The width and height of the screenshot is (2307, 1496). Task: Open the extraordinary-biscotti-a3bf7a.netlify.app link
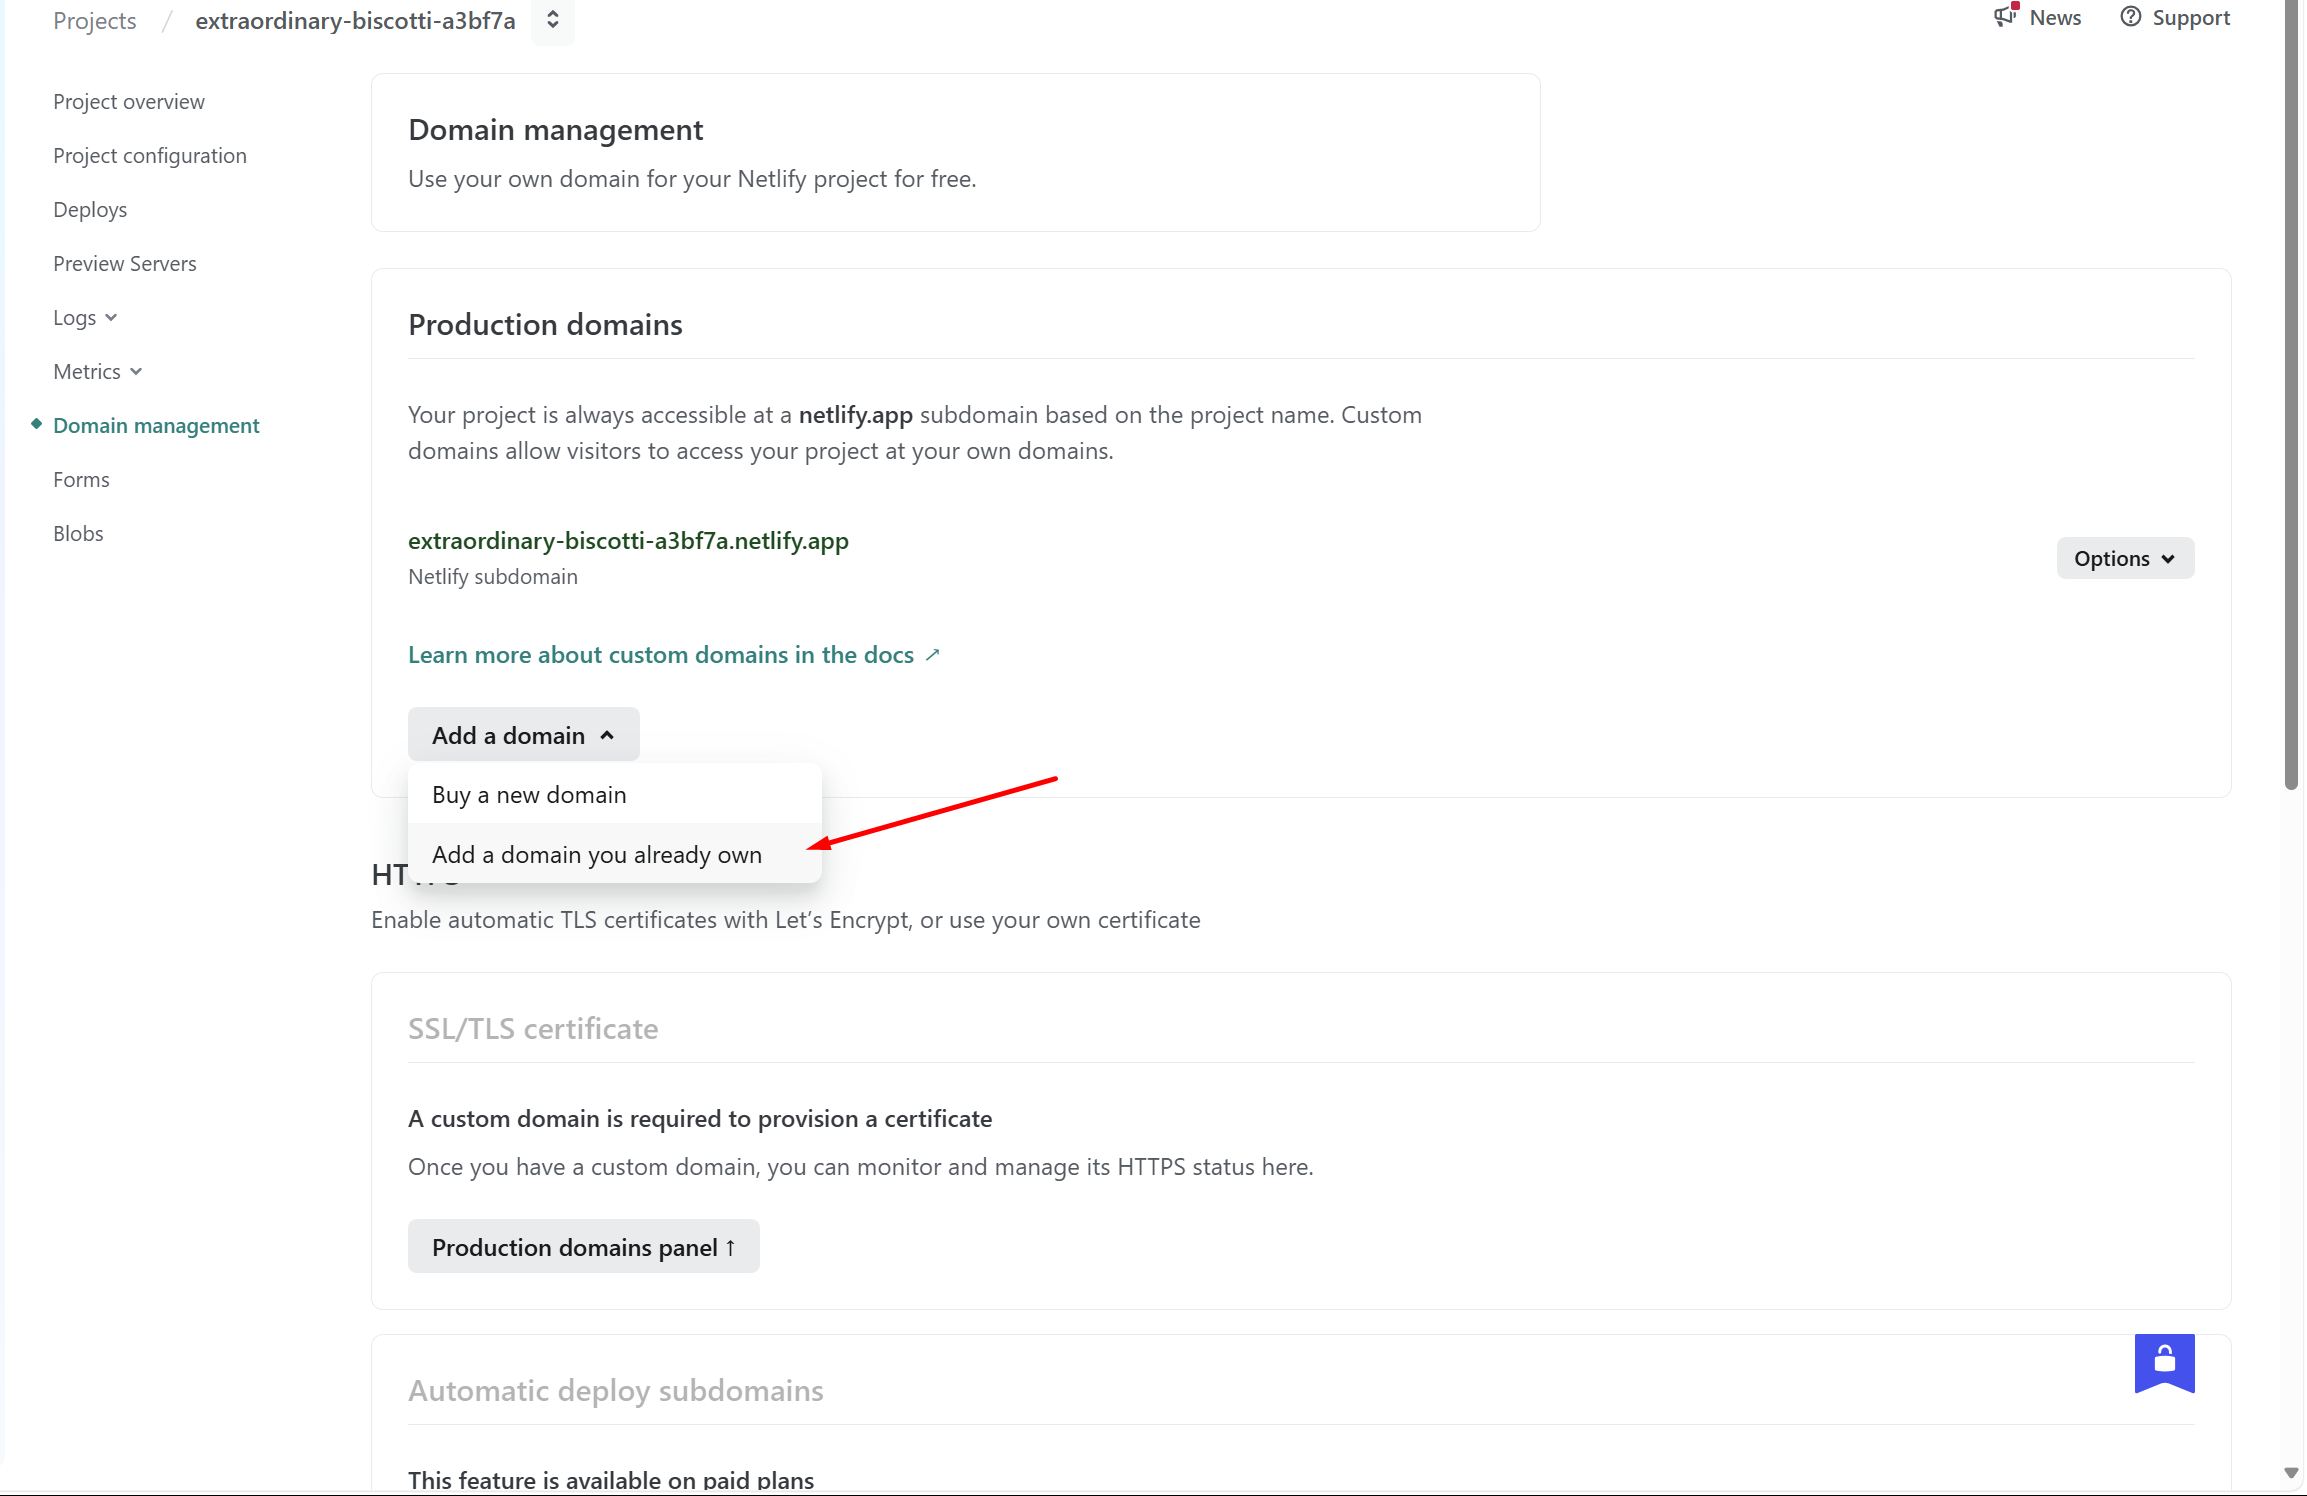tap(628, 541)
